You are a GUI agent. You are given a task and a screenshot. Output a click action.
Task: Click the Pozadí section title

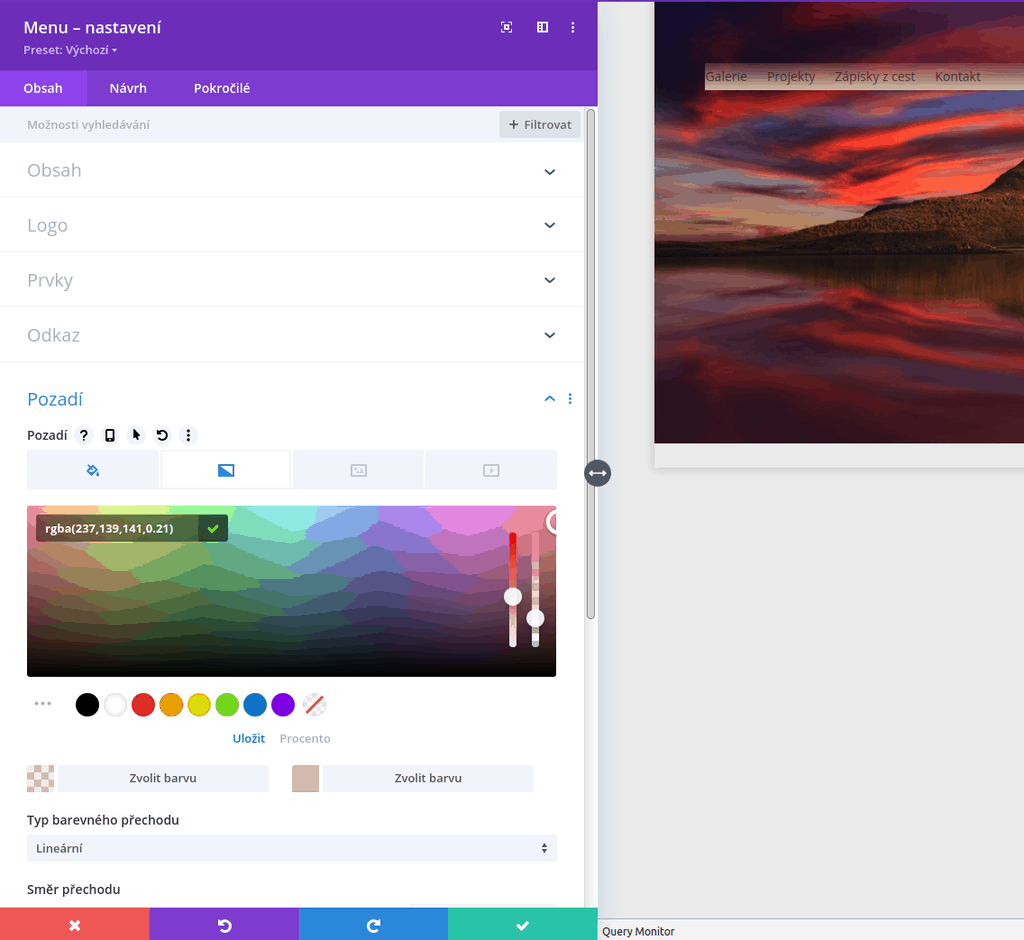(x=55, y=399)
